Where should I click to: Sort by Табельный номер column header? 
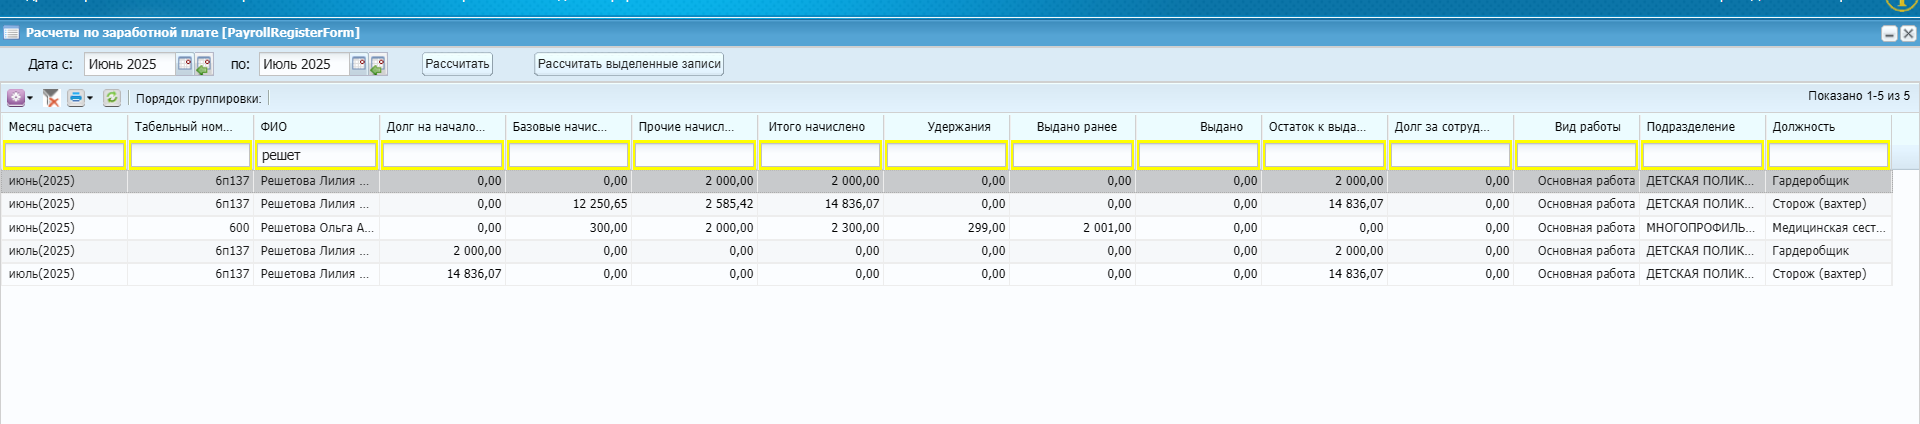point(191,127)
